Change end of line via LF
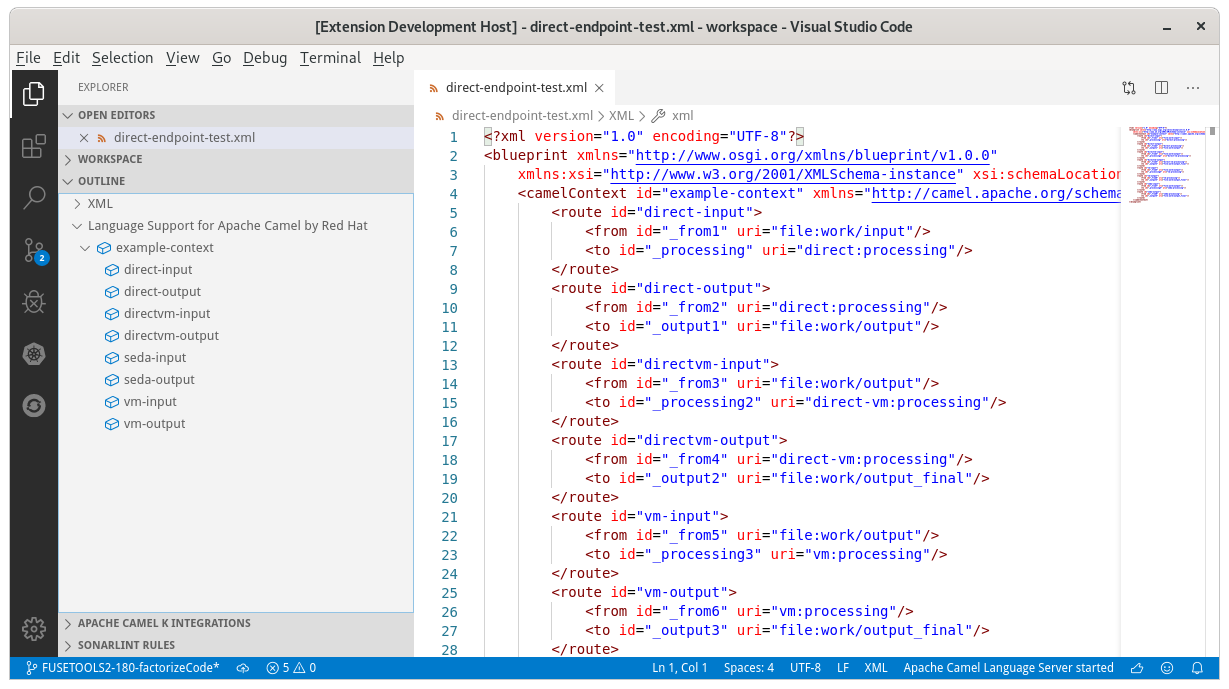This screenshot has width=1229, height=689. (x=843, y=668)
